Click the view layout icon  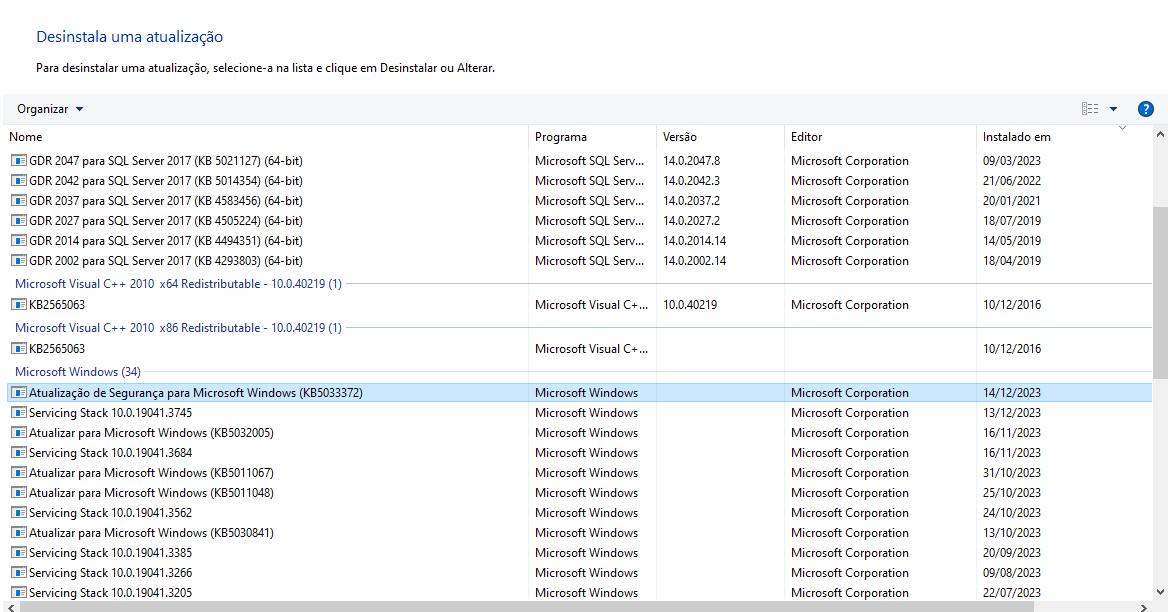coord(1090,109)
